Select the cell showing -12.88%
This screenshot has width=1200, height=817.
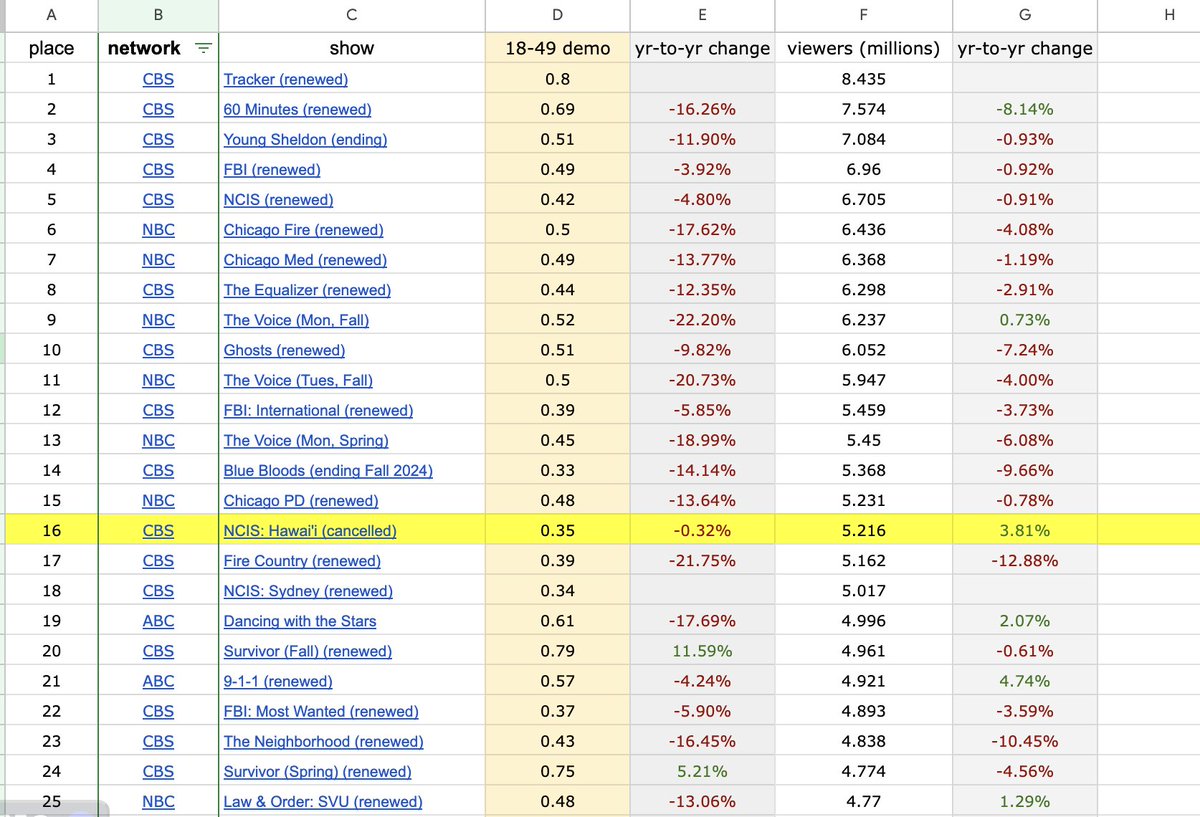[1024, 561]
